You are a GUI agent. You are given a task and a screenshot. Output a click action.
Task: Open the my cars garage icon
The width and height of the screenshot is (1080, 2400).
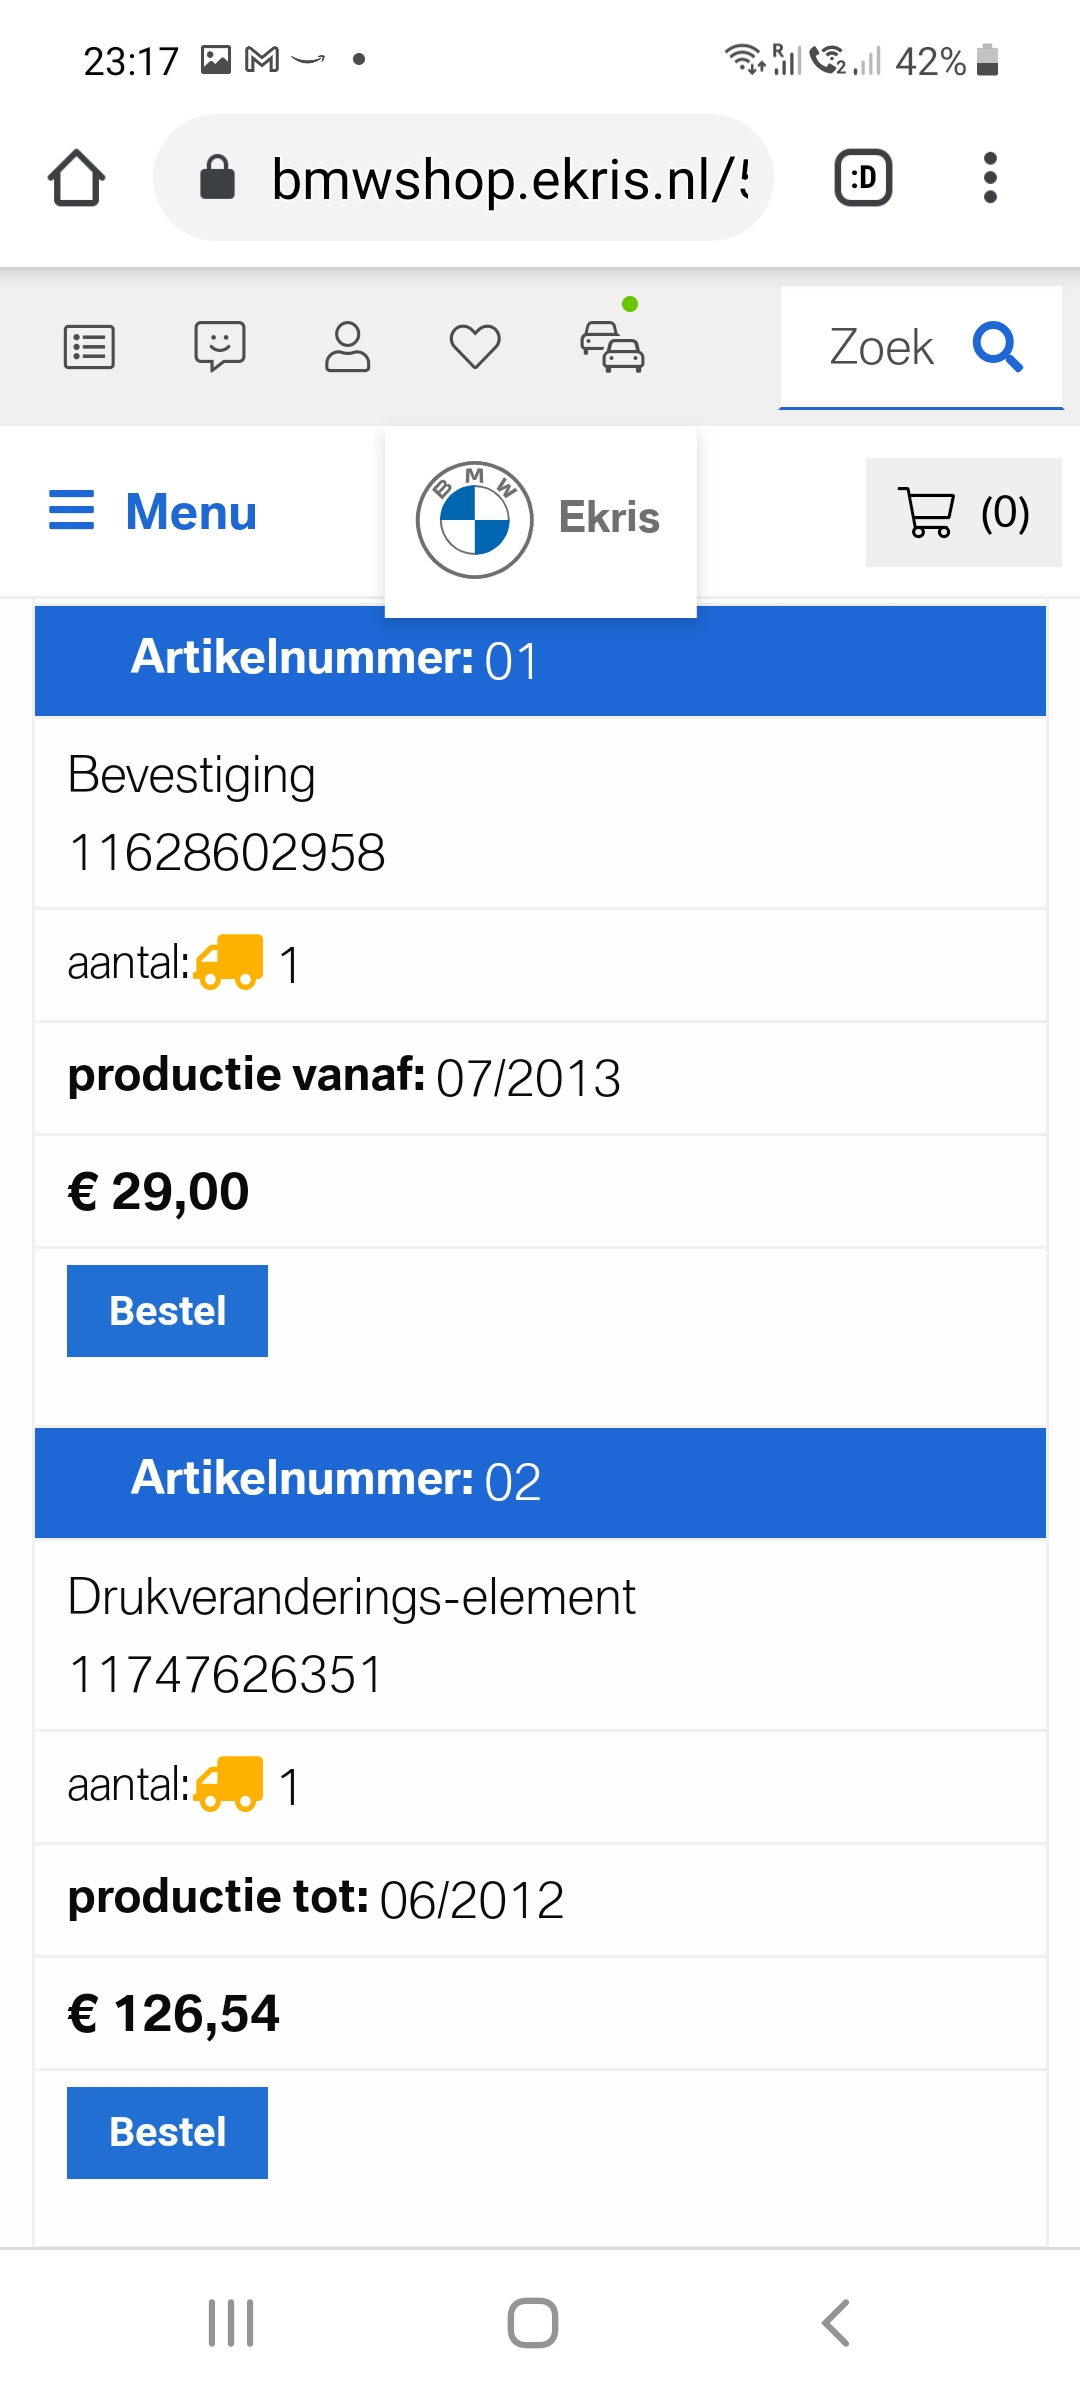(613, 345)
